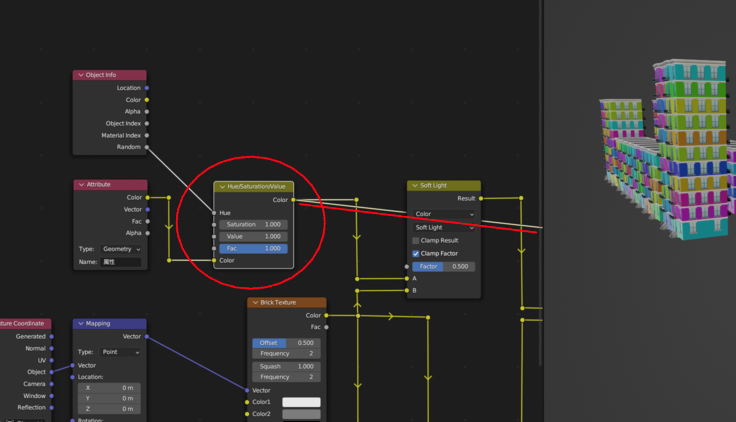Screen dimensions: 736x422
Task: Click the Object Info Alpha output socket
Action: click(x=147, y=112)
